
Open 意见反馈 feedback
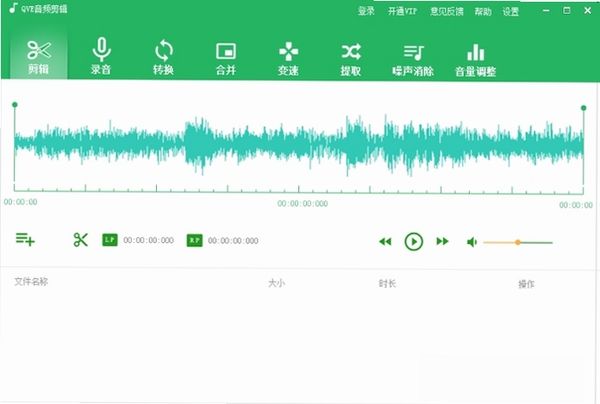point(447,11)
